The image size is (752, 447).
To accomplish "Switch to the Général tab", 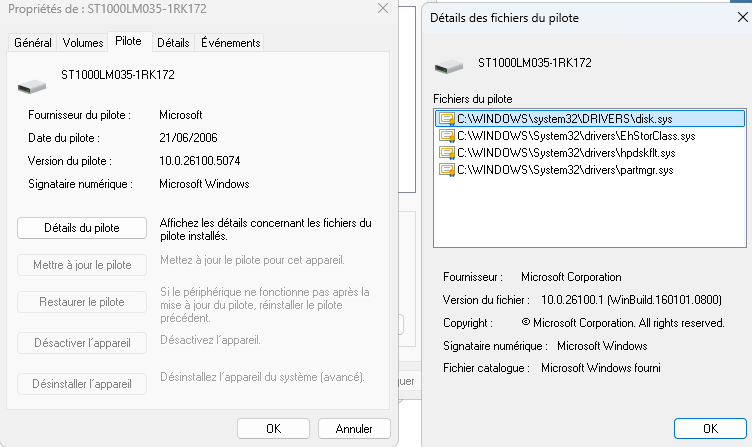I will (33, 43).
